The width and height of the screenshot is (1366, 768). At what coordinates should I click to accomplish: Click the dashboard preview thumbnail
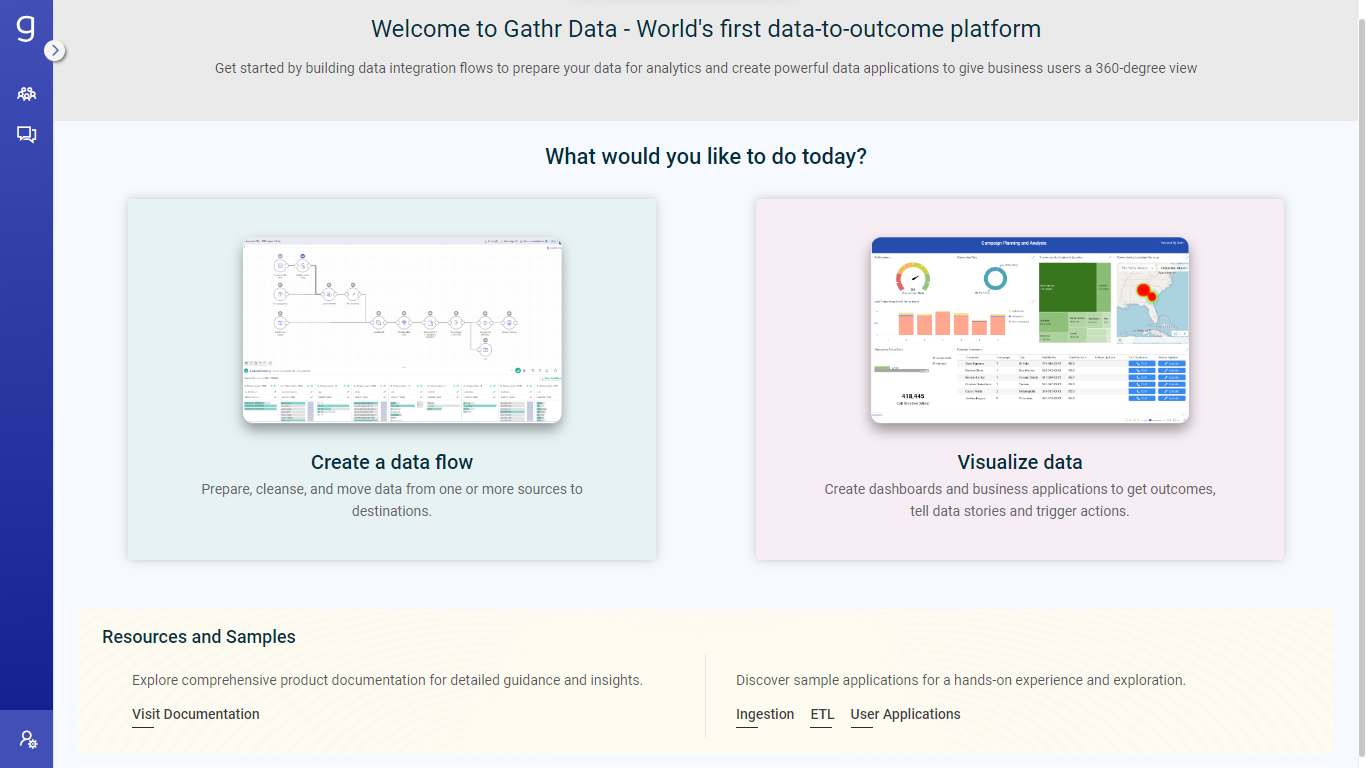point(1030,330)
